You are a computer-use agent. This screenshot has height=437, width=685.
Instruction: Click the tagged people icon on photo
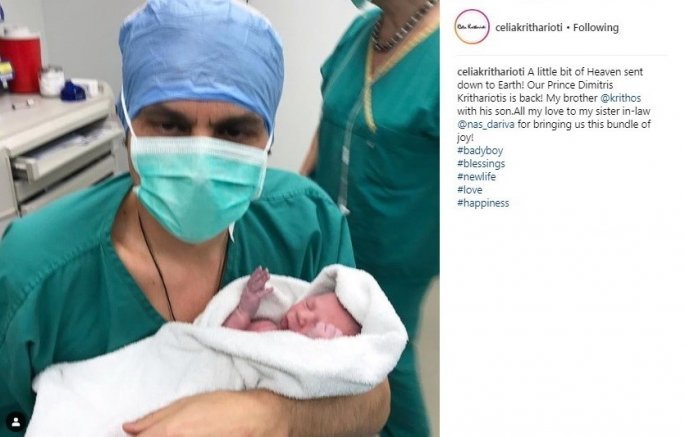point(16,422)
